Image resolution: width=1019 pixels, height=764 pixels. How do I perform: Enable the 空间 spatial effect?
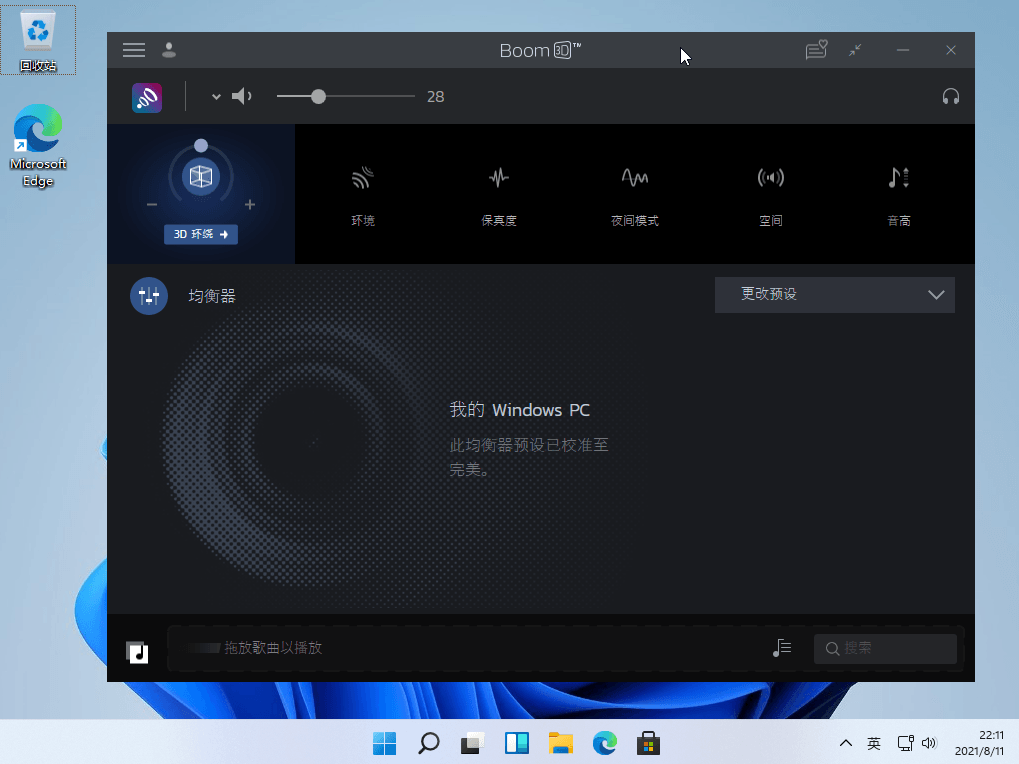click(771, 196)
